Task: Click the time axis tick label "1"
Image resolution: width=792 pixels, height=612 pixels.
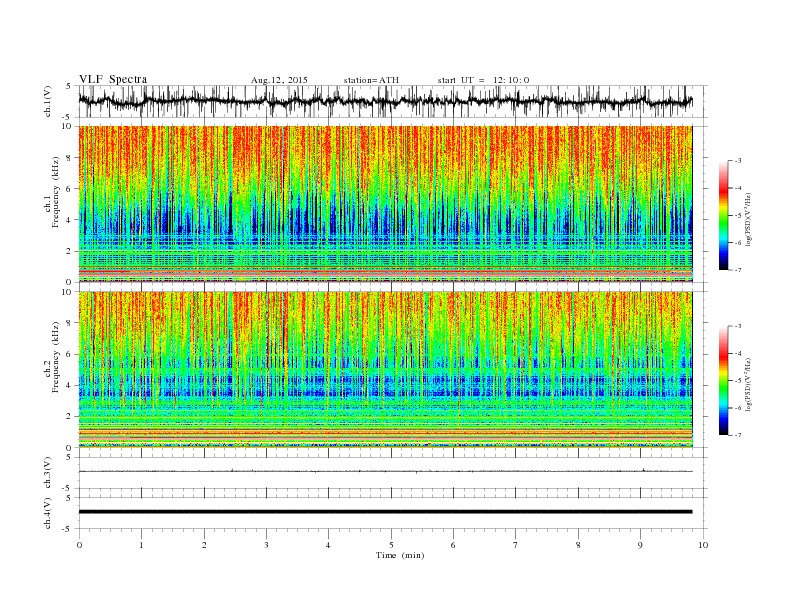Action: click(x=141, y=545)
